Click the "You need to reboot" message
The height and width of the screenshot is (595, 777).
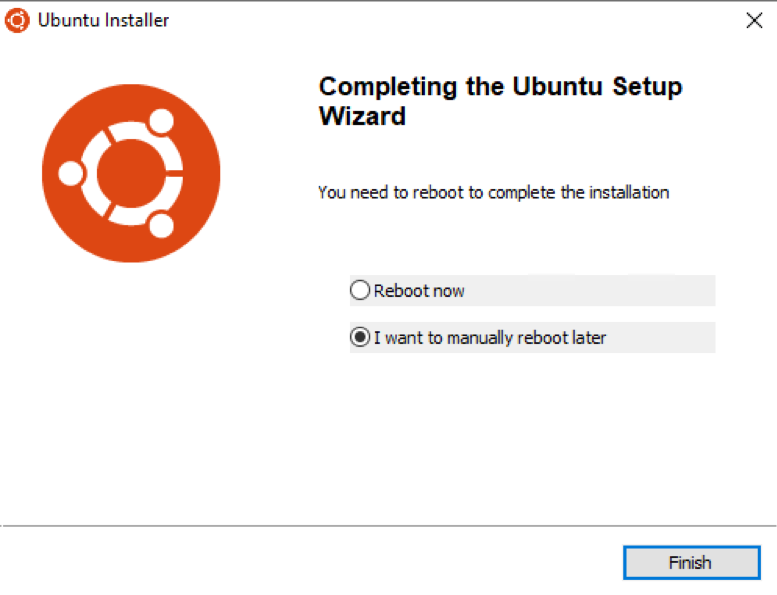click(494, 192)
